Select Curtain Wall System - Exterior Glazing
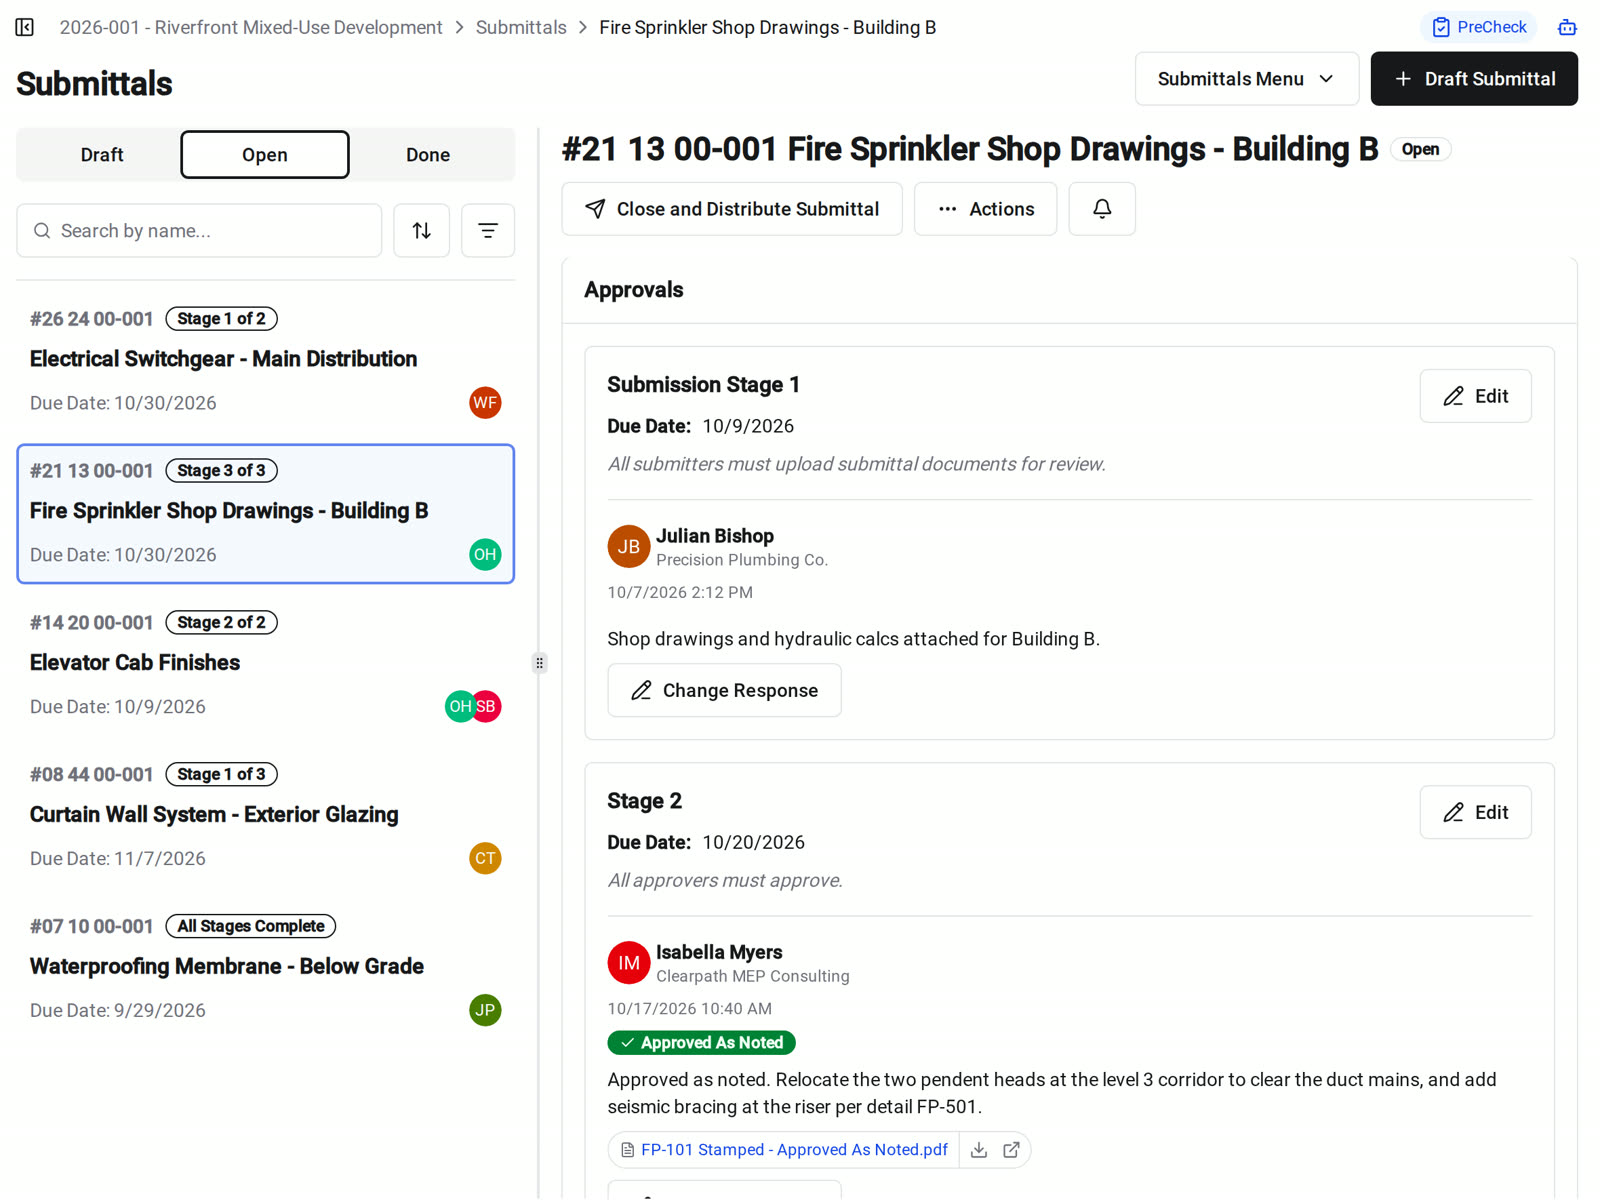Screen dimensions: 1600x1200 [266, 818]
